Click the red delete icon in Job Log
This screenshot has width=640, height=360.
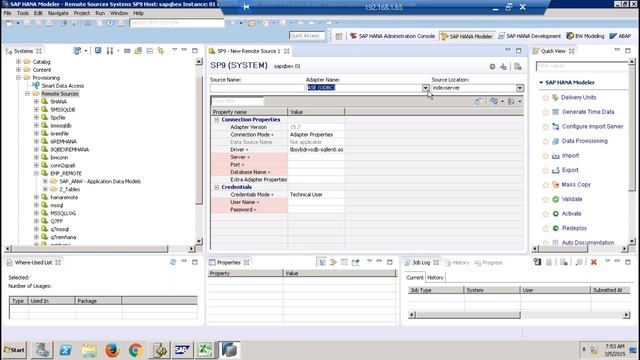pos(594,262)
